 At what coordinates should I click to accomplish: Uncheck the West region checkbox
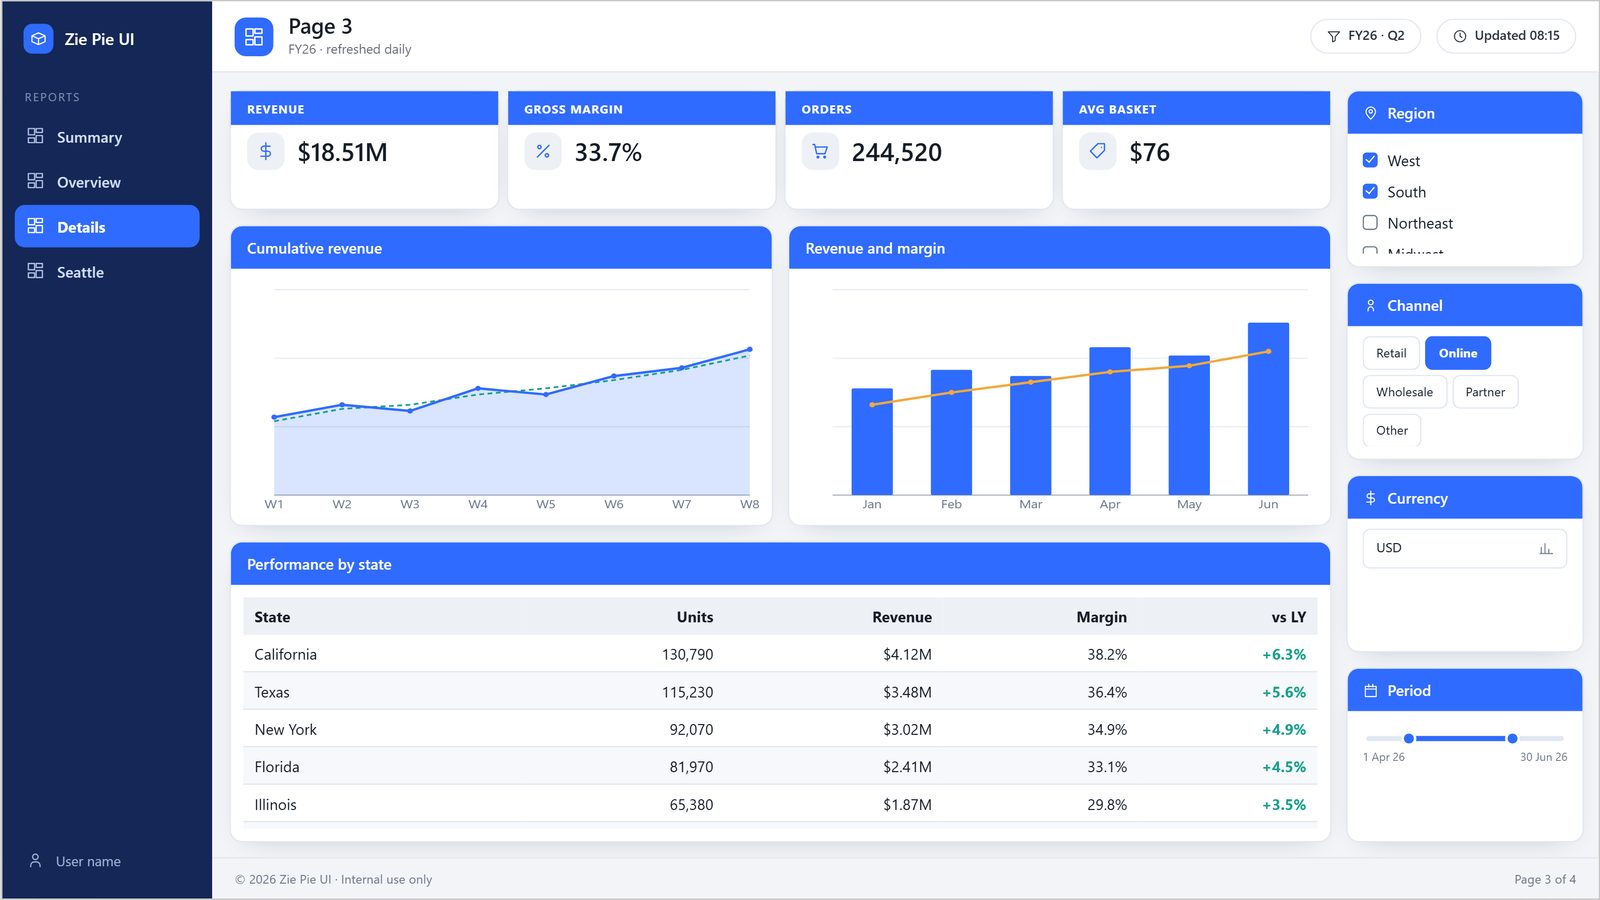[x=1370, y=160]
